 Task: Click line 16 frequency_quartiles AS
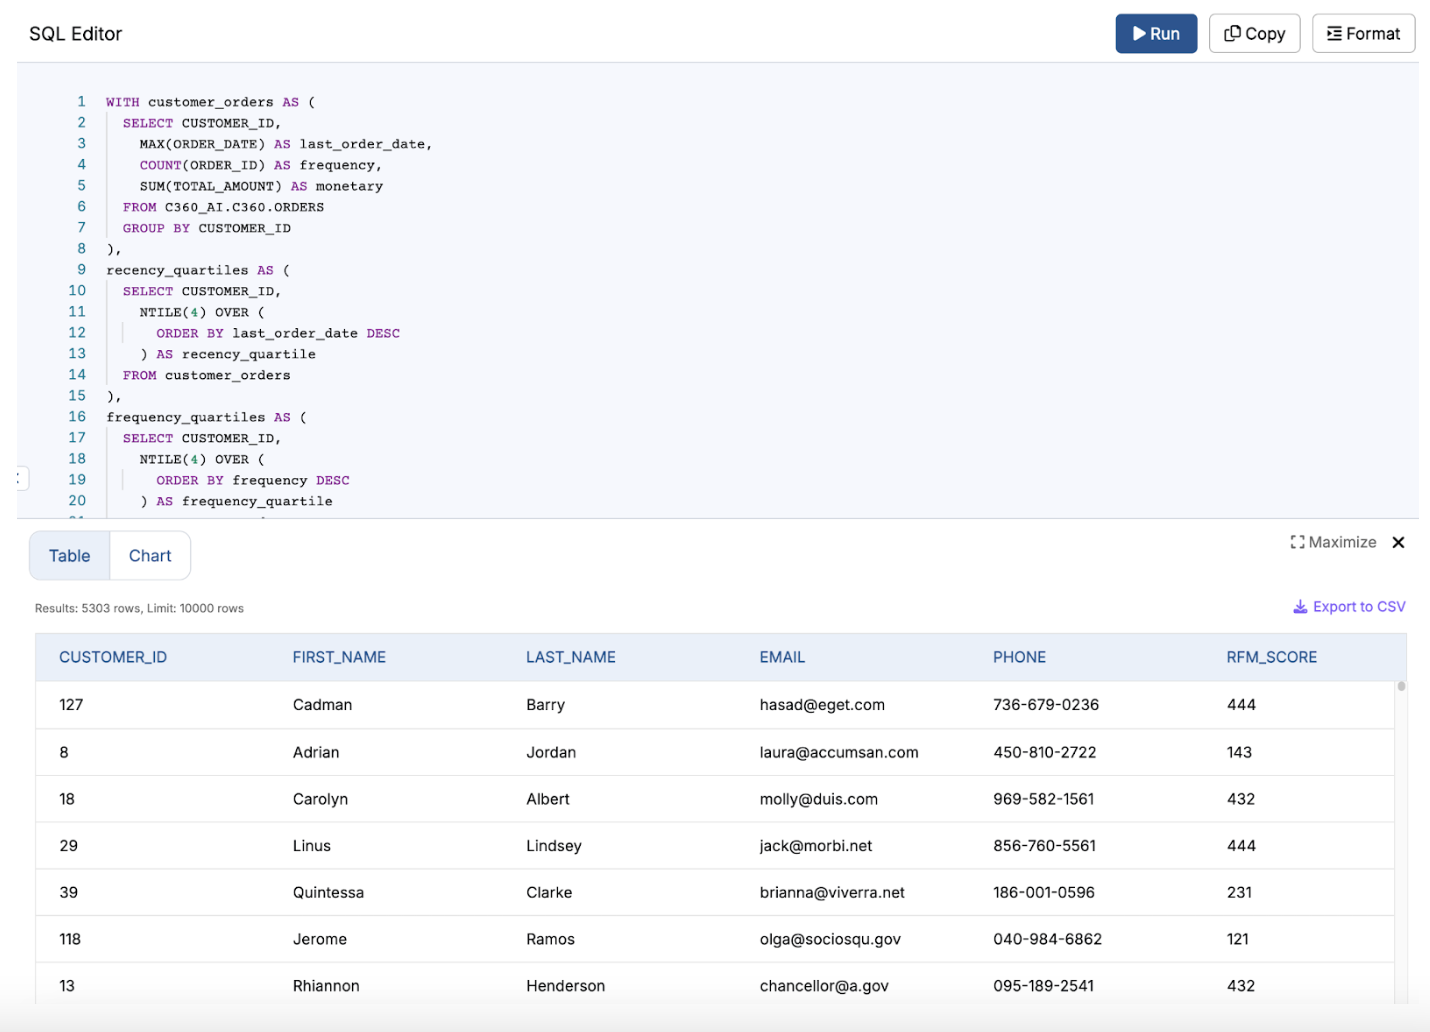tap(207, 417)
